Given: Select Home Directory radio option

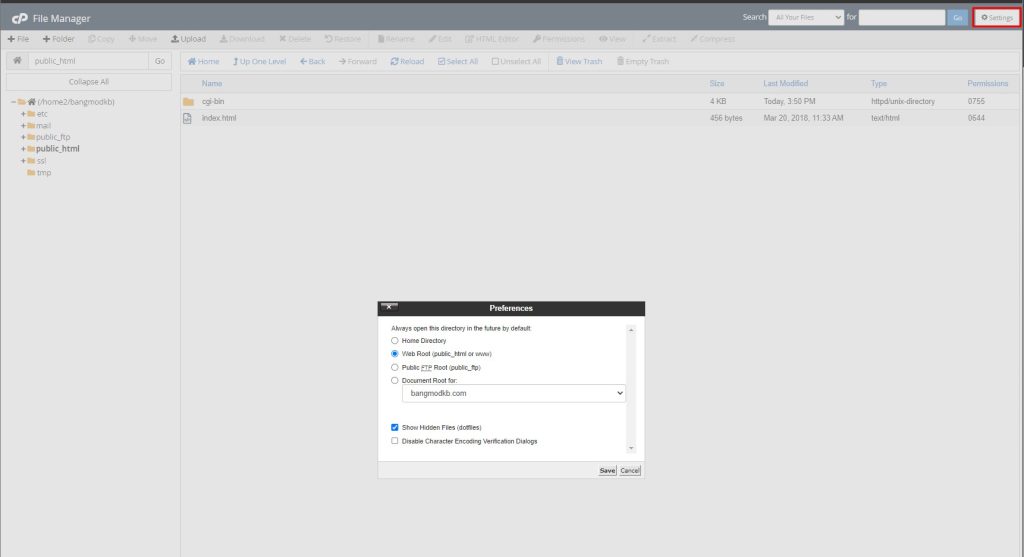Looking at the screenshot, I should [x=394, y=341].
